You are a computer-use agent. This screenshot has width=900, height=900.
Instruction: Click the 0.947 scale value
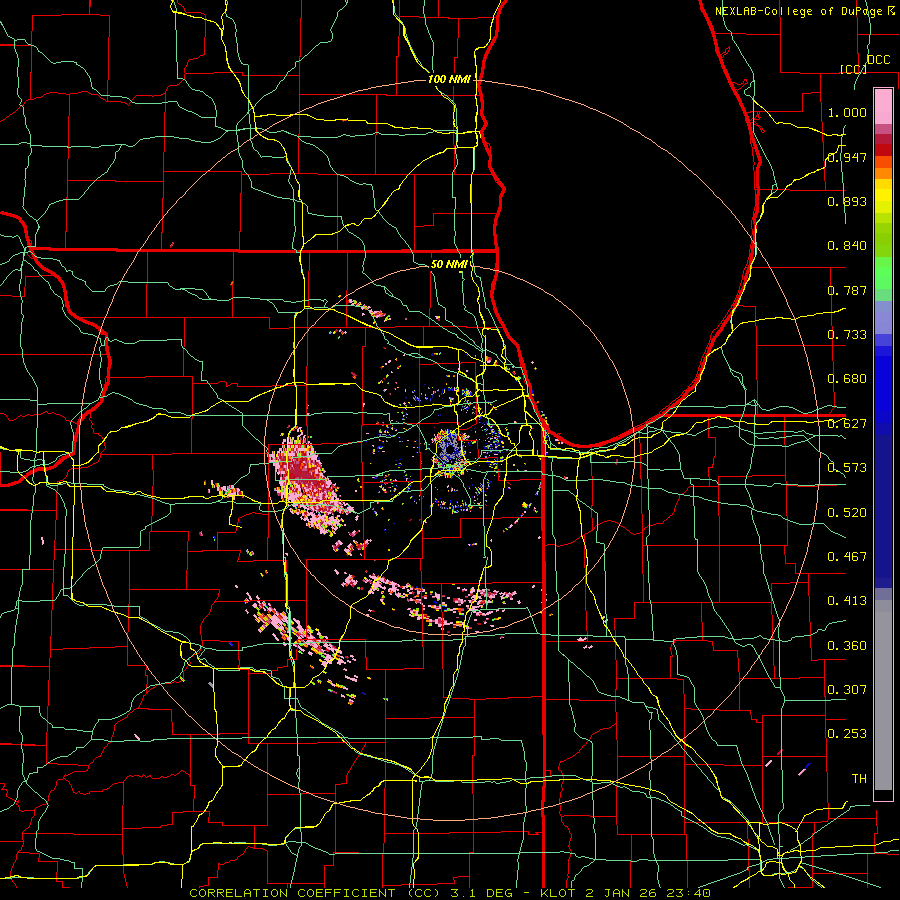pyautogui.click(x=847, y=157)
